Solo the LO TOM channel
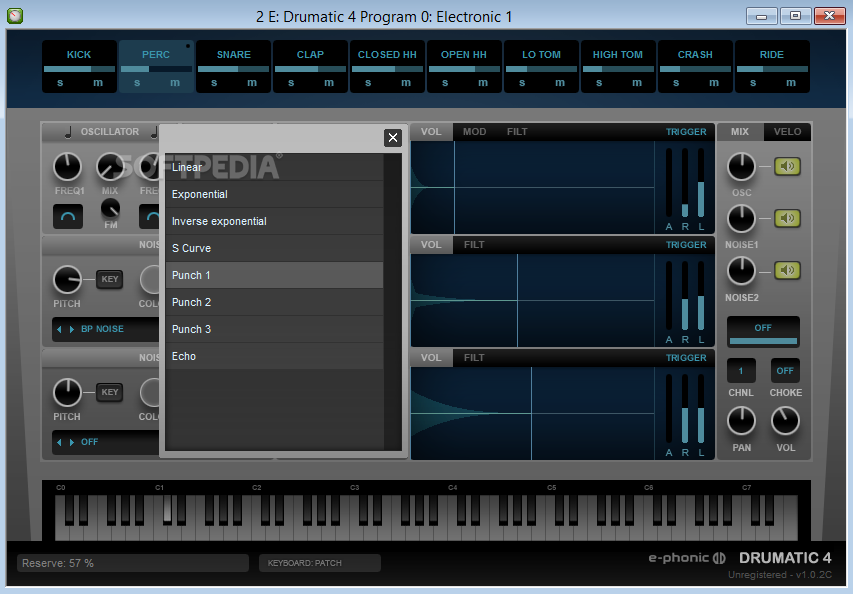The height and width of the screenshot is (594, 853). click(522, 83)
